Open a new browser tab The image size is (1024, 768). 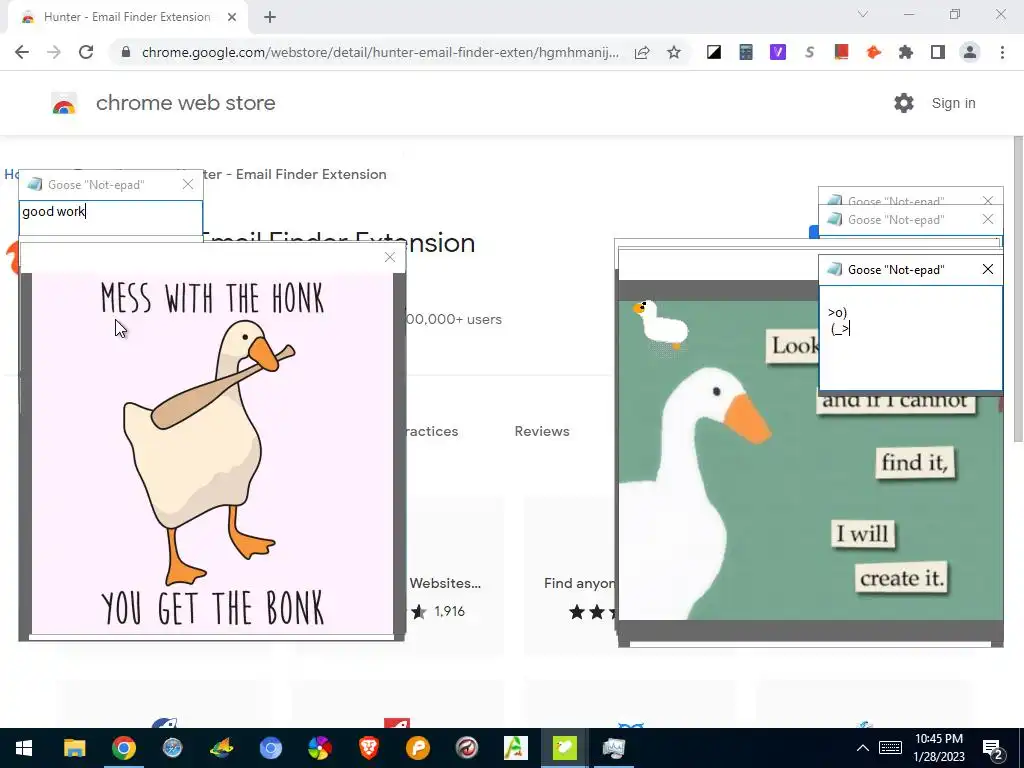[270, 18]
